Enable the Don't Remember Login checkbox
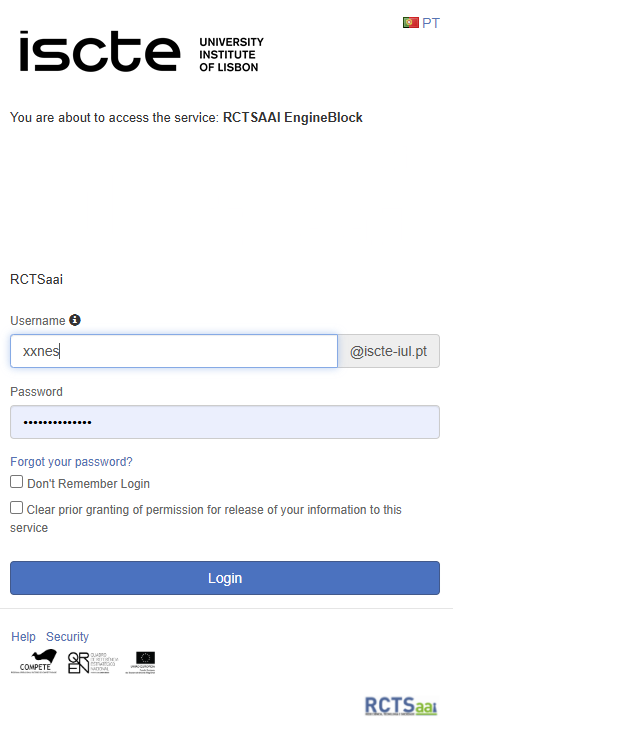The image size is (633, 732). 17,482
